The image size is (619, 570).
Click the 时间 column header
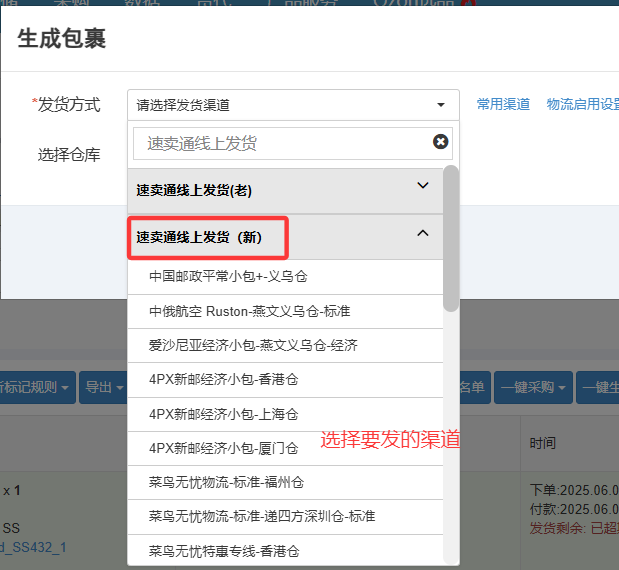coord(542,443)
